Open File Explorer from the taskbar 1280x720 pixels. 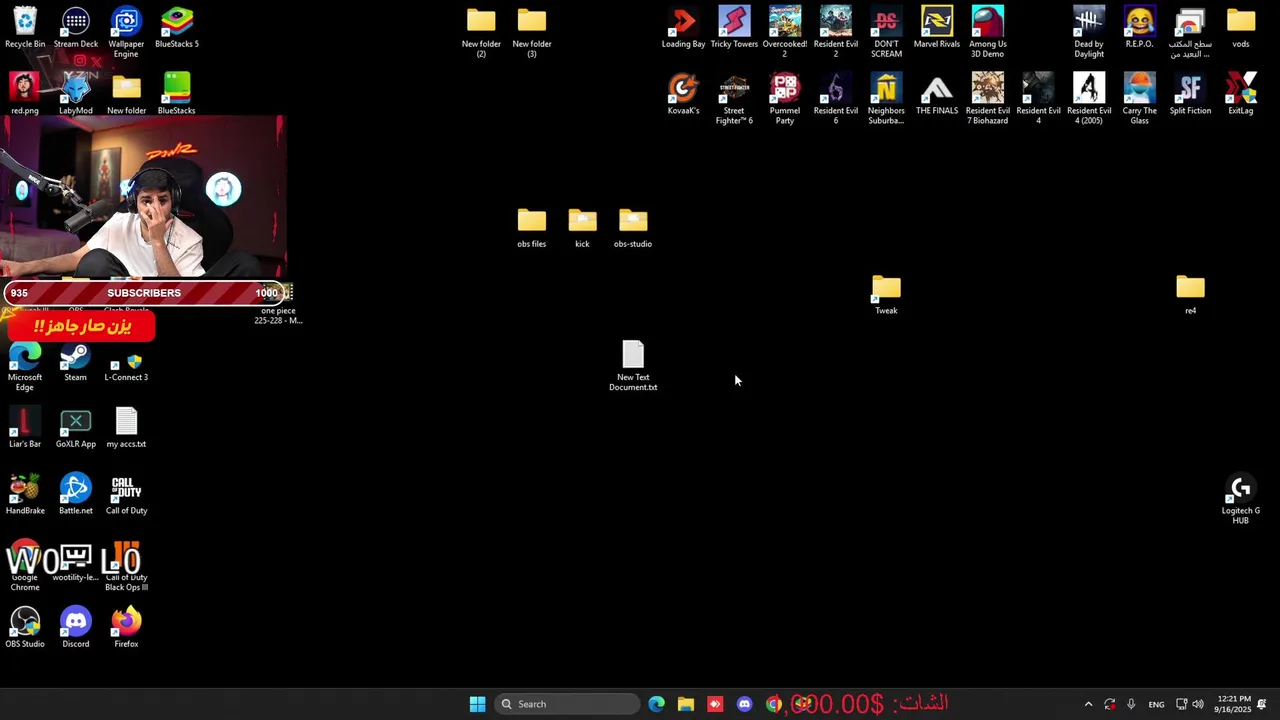[686, 704]
